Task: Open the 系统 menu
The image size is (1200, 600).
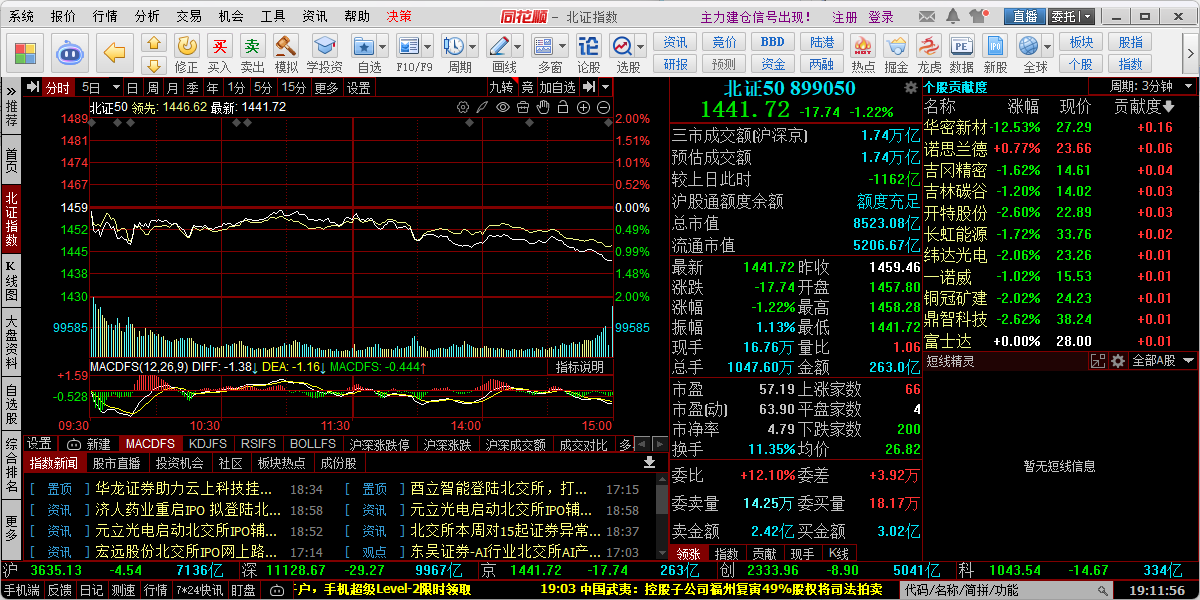Action: coord(20,16)
